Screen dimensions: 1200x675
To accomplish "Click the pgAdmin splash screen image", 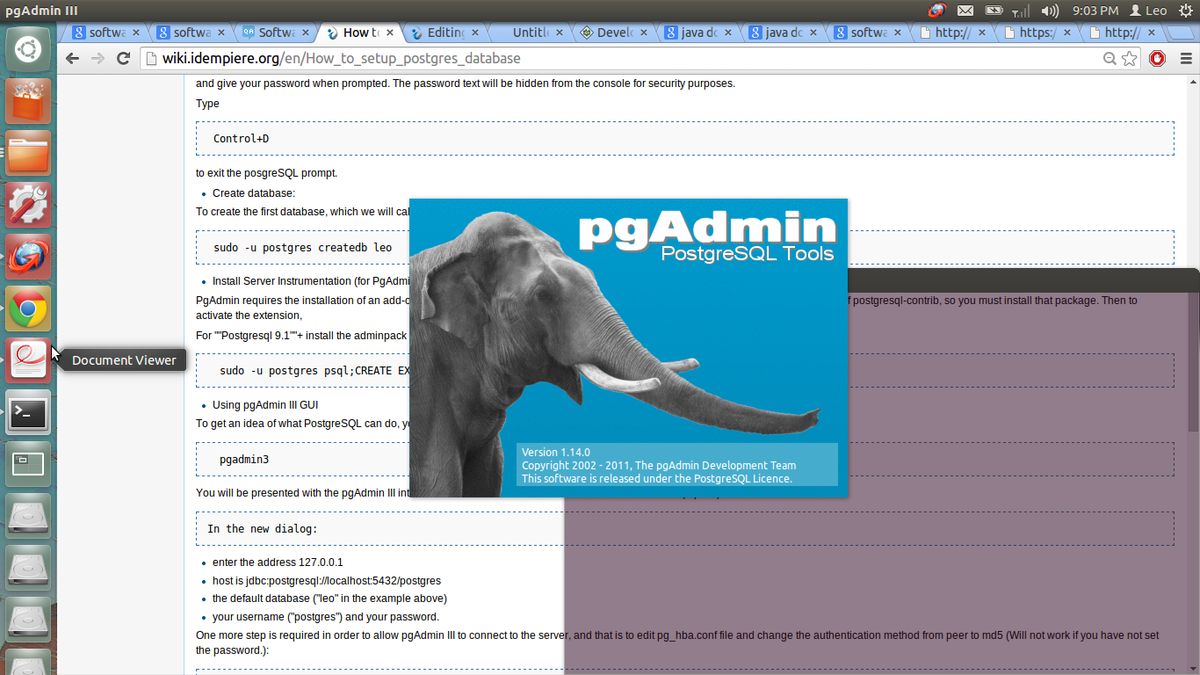I will [628, 347].
